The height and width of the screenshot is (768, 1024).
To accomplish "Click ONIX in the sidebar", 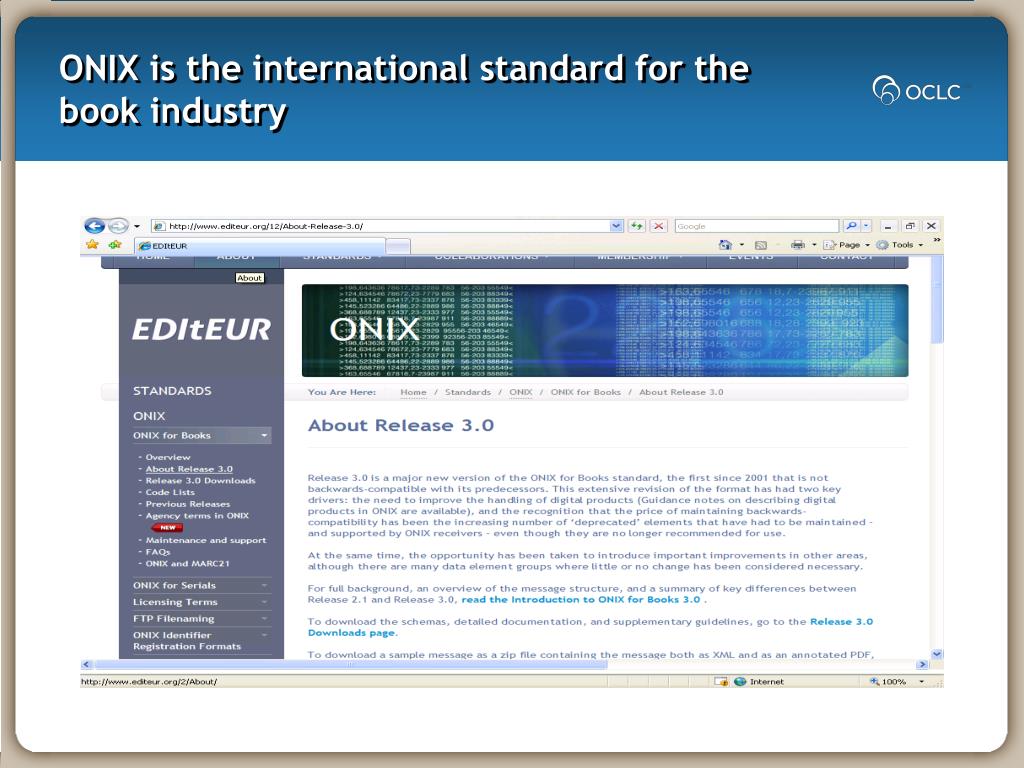I will (149, 416).
